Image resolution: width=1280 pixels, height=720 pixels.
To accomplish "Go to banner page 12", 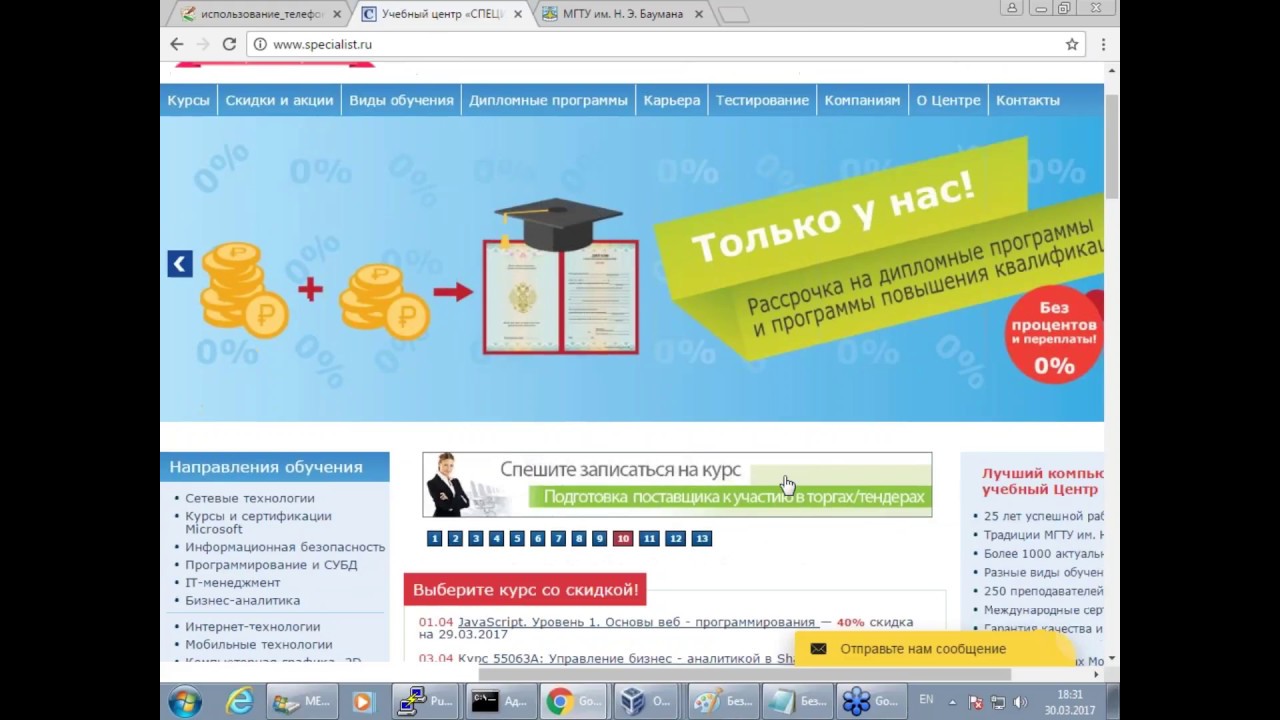I will (x=676, y=538).
